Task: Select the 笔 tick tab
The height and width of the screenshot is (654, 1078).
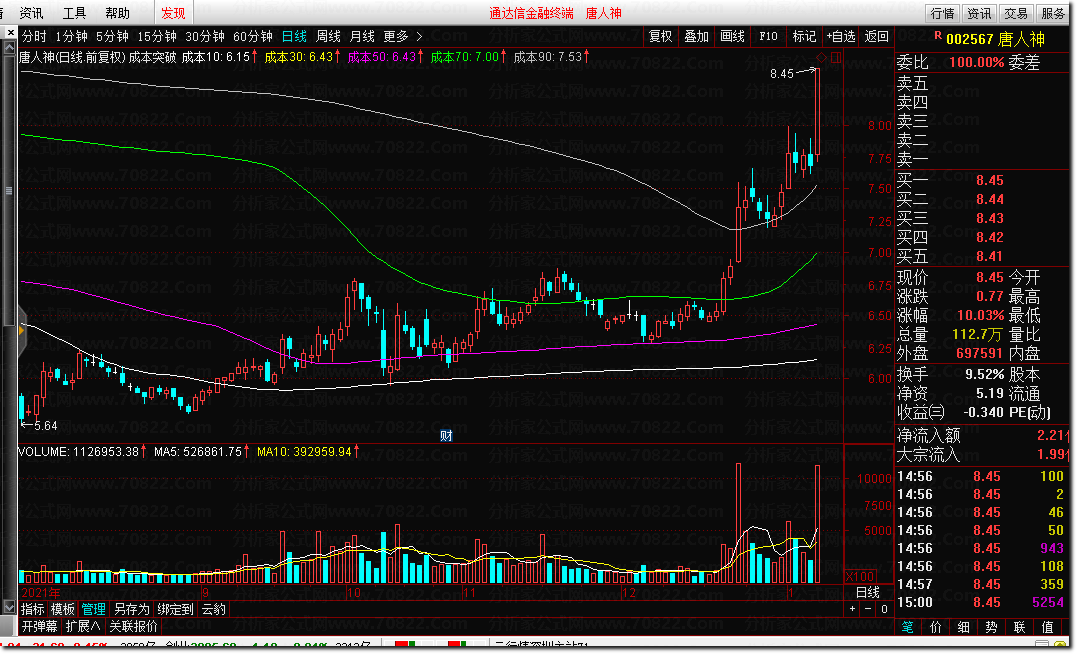Action: [908, 626]
